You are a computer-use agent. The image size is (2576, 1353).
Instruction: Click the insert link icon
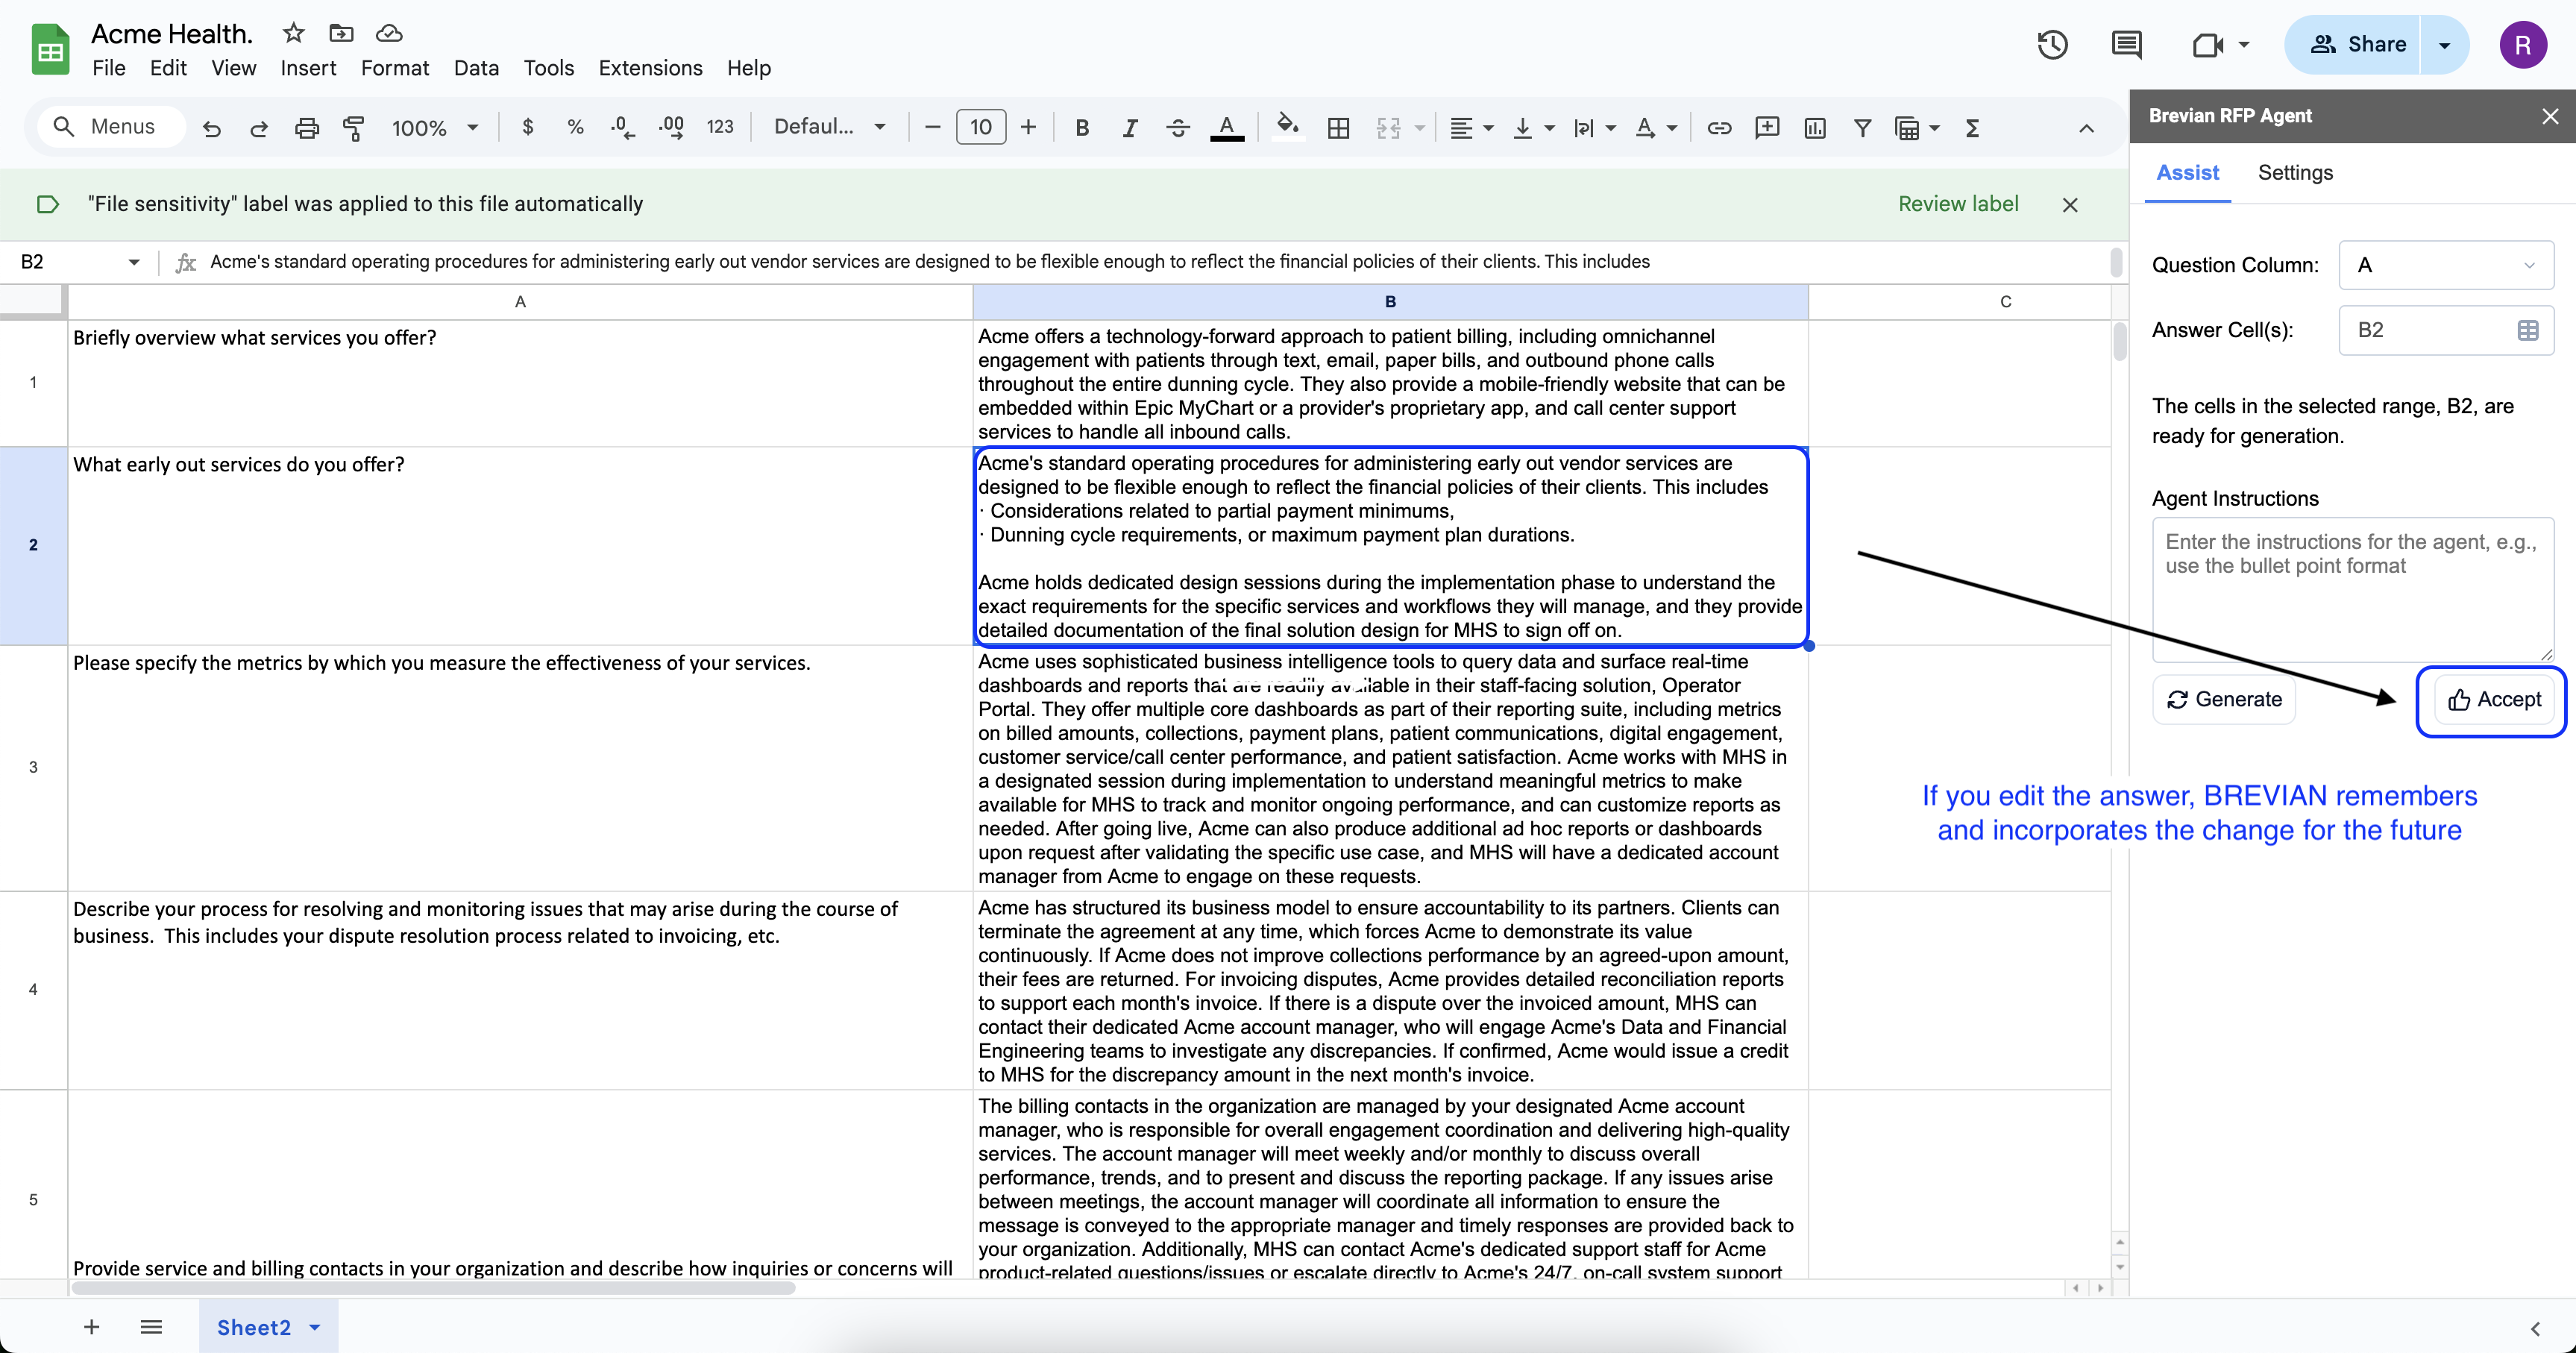1719,127
